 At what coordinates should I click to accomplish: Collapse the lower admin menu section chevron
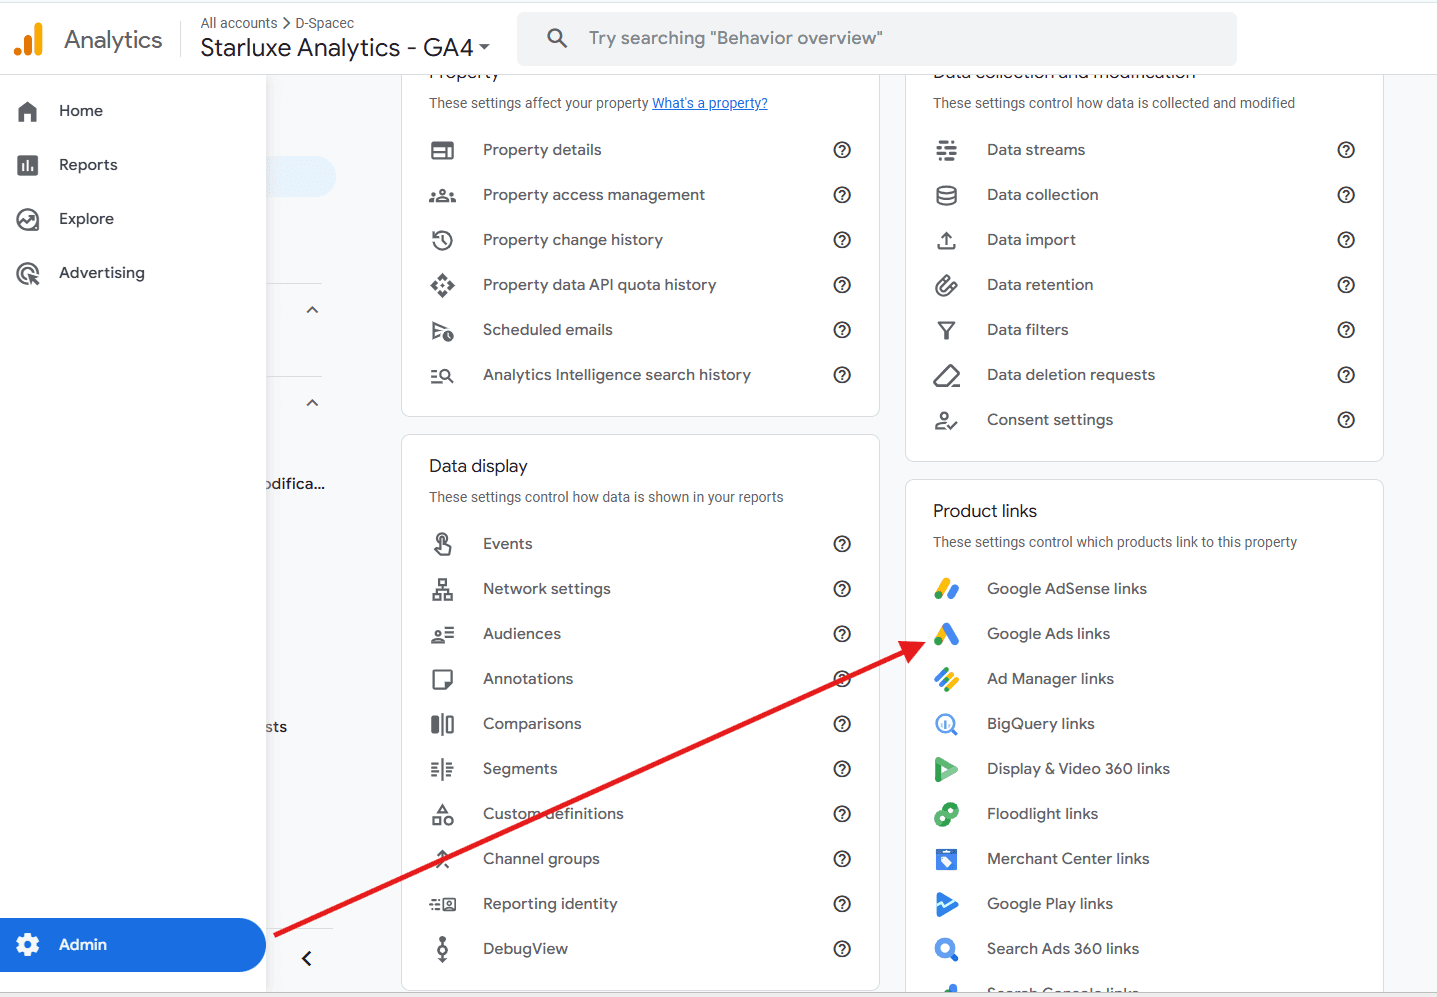[312, 403]
